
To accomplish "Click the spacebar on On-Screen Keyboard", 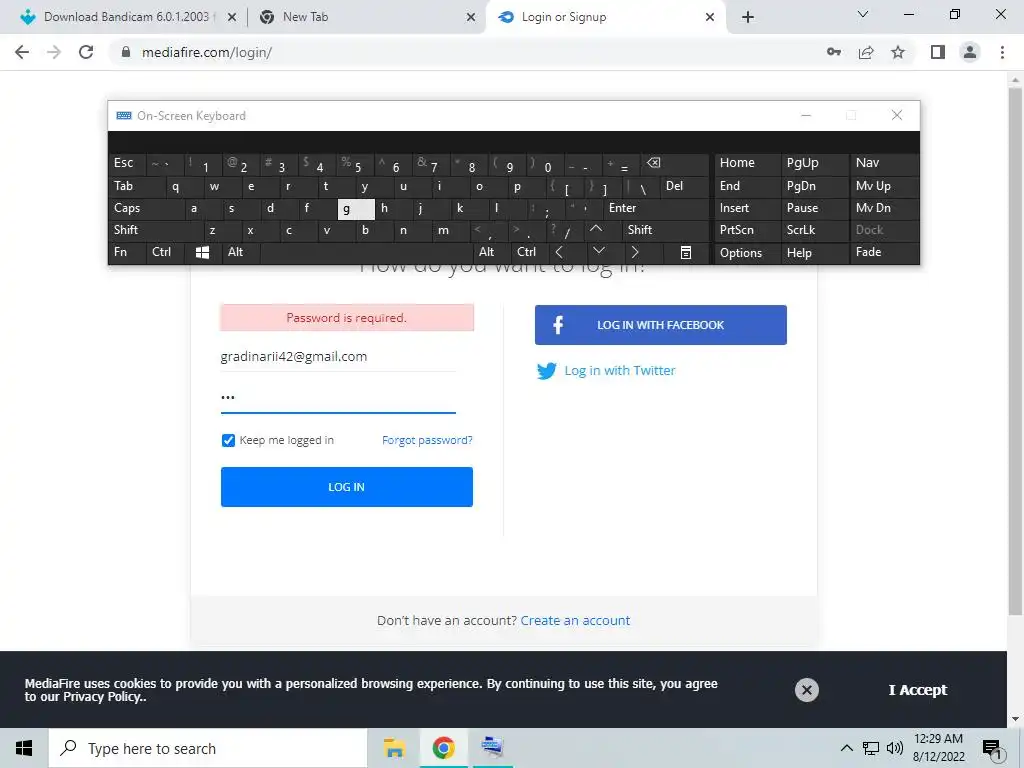I will click(x=367, y=252).
